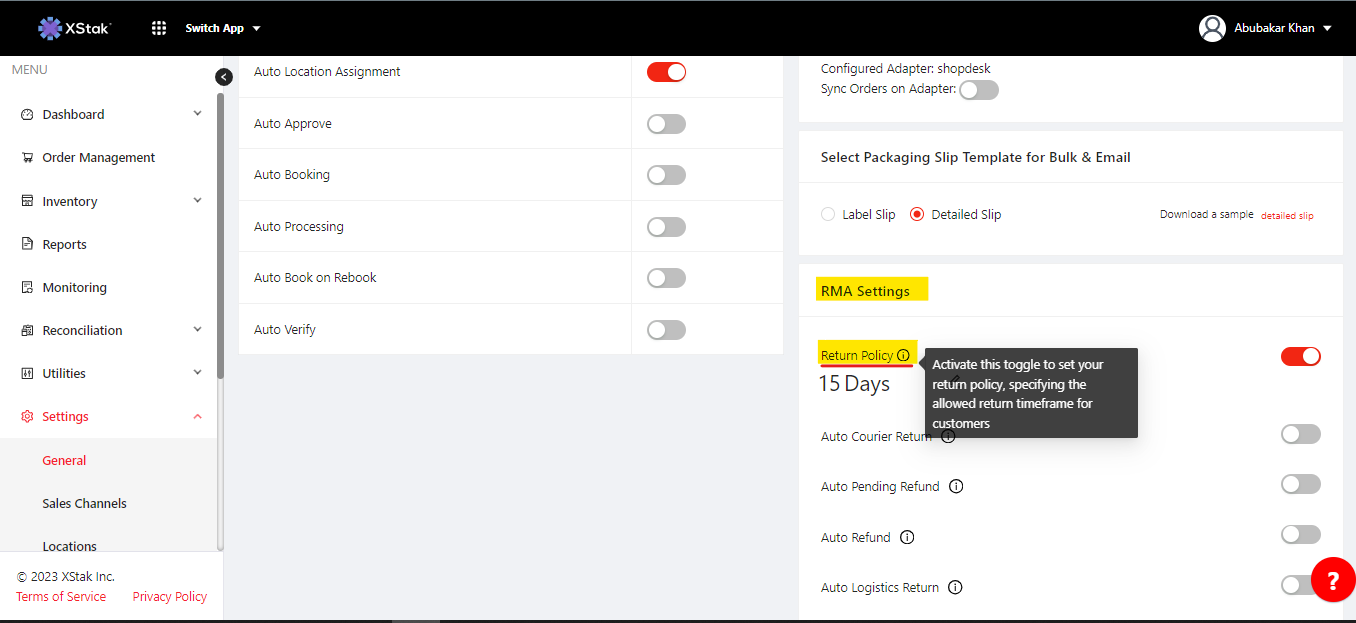Open the Privacy Policy link

pos(169,597)
